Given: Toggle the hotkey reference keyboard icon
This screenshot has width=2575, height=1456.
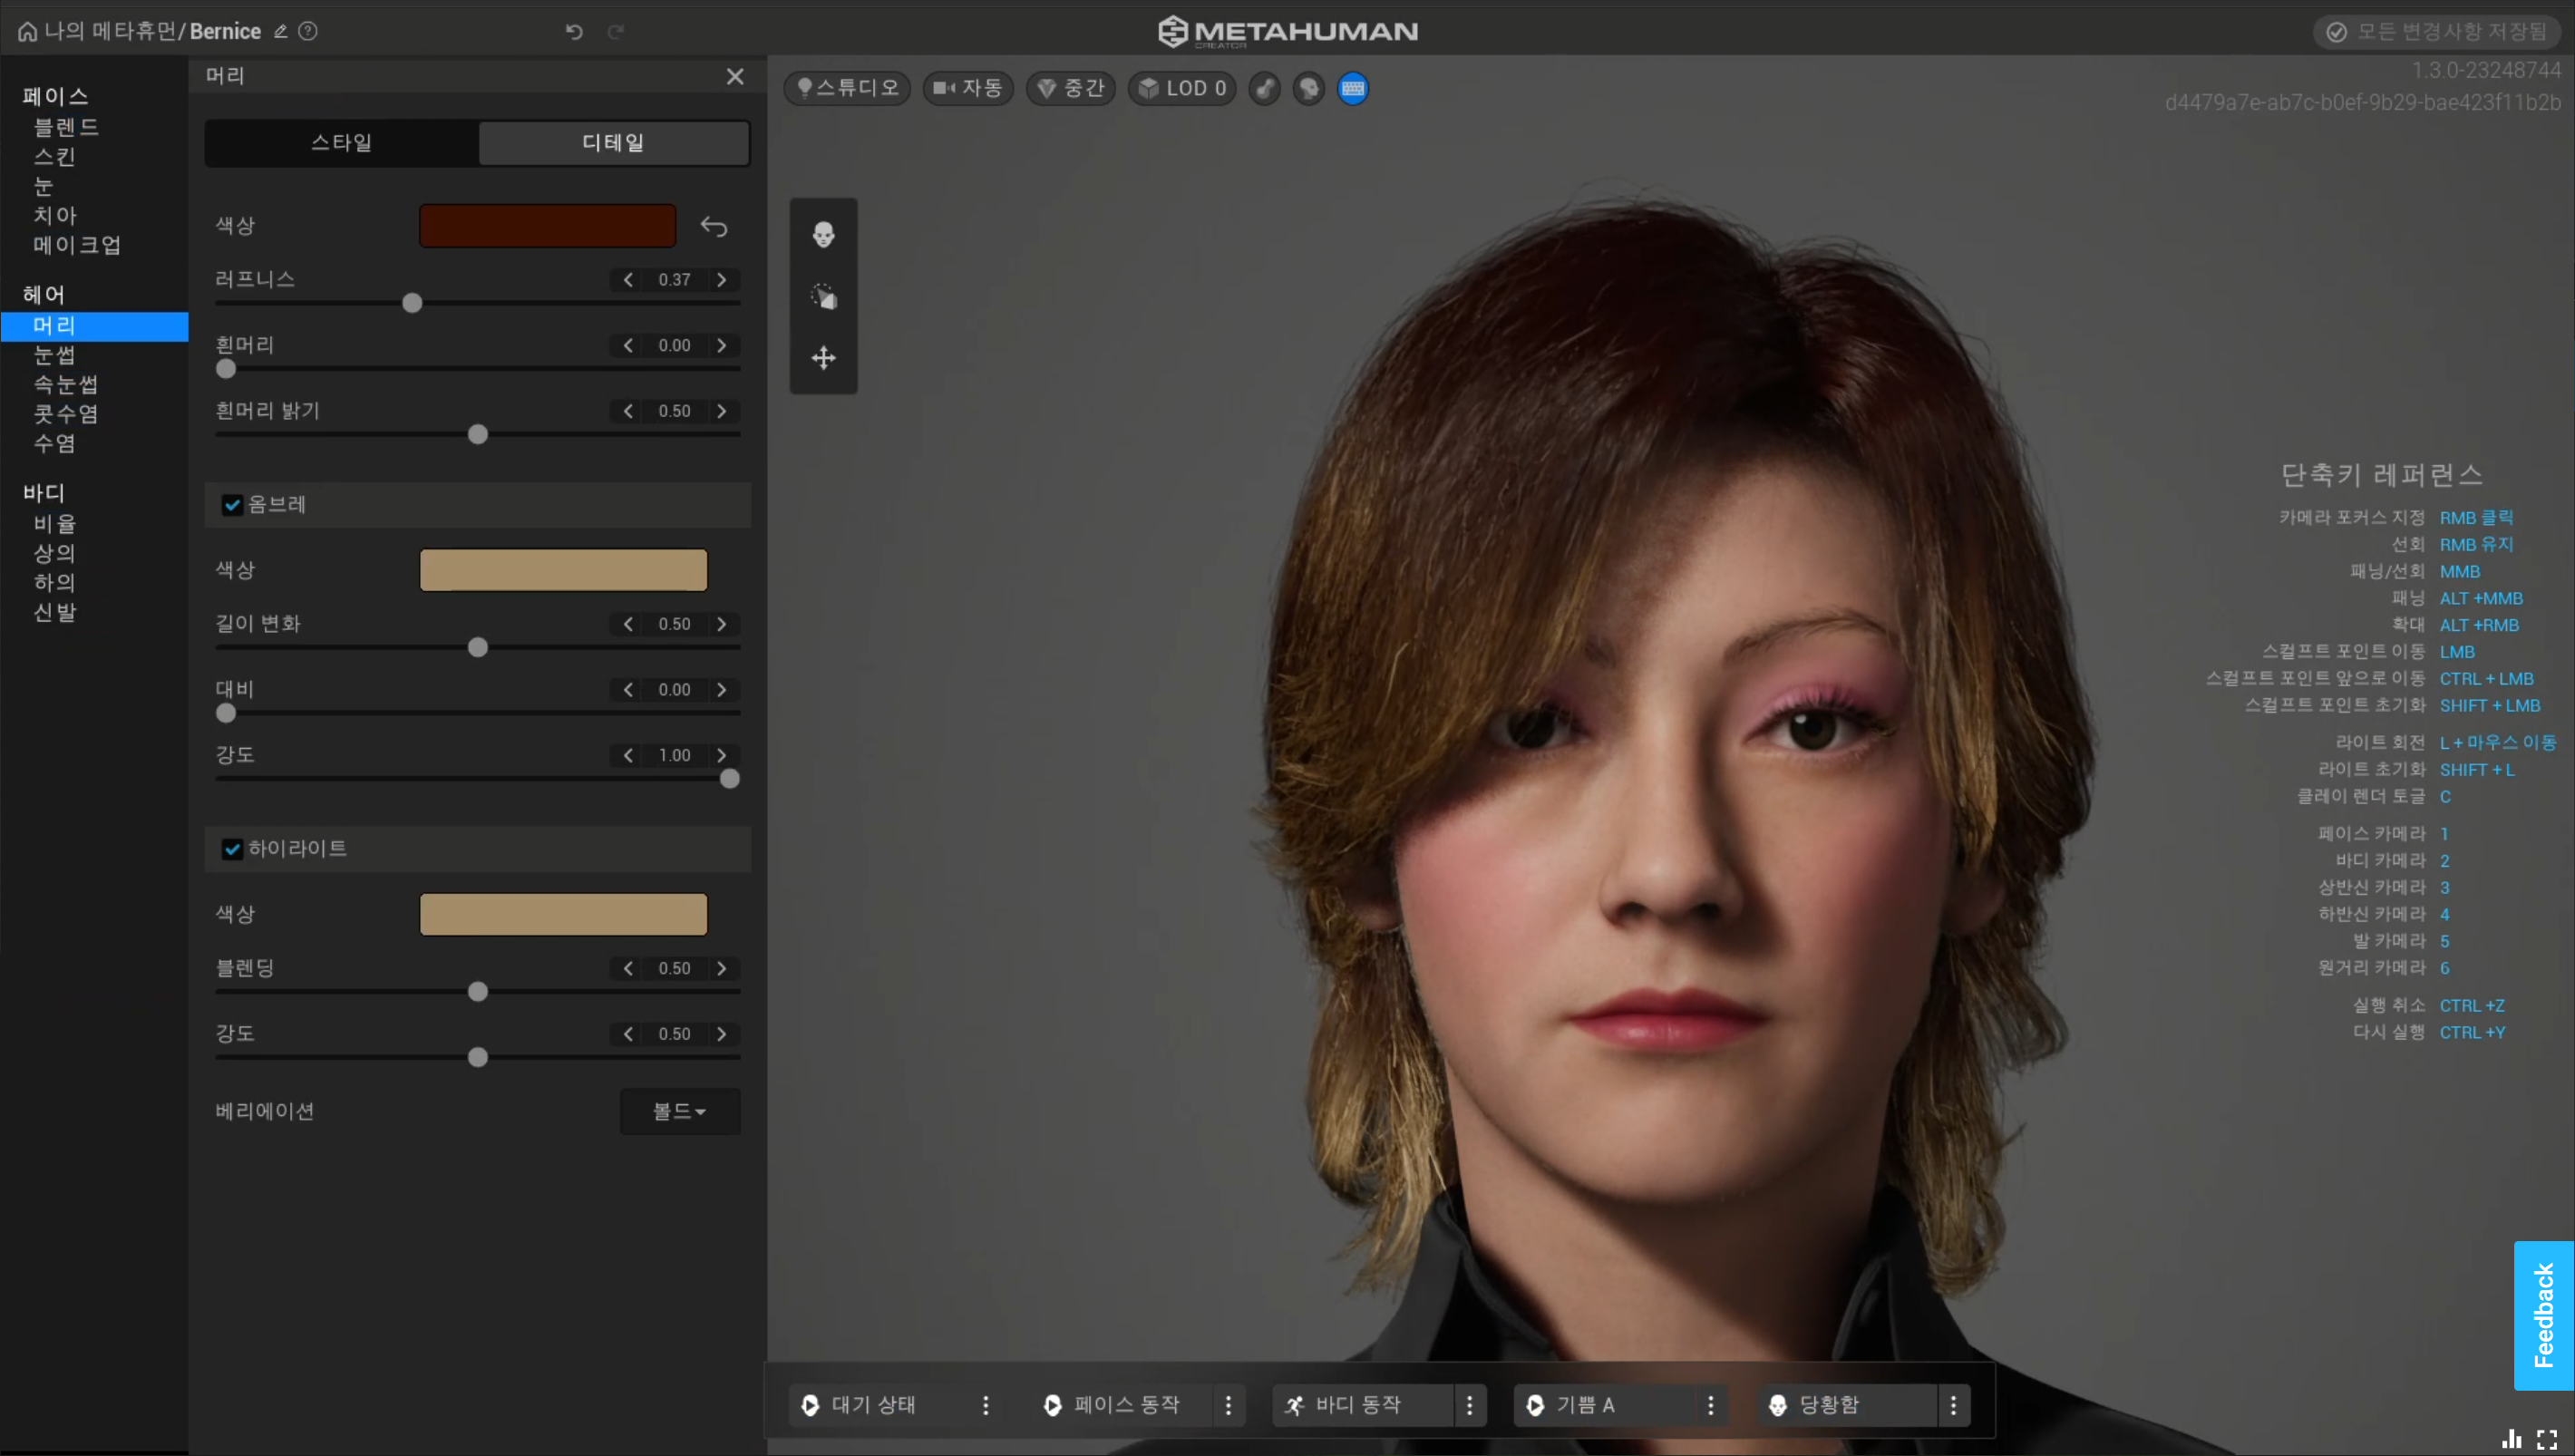Looking at the screenshot, I should (x=1352, y=88).
